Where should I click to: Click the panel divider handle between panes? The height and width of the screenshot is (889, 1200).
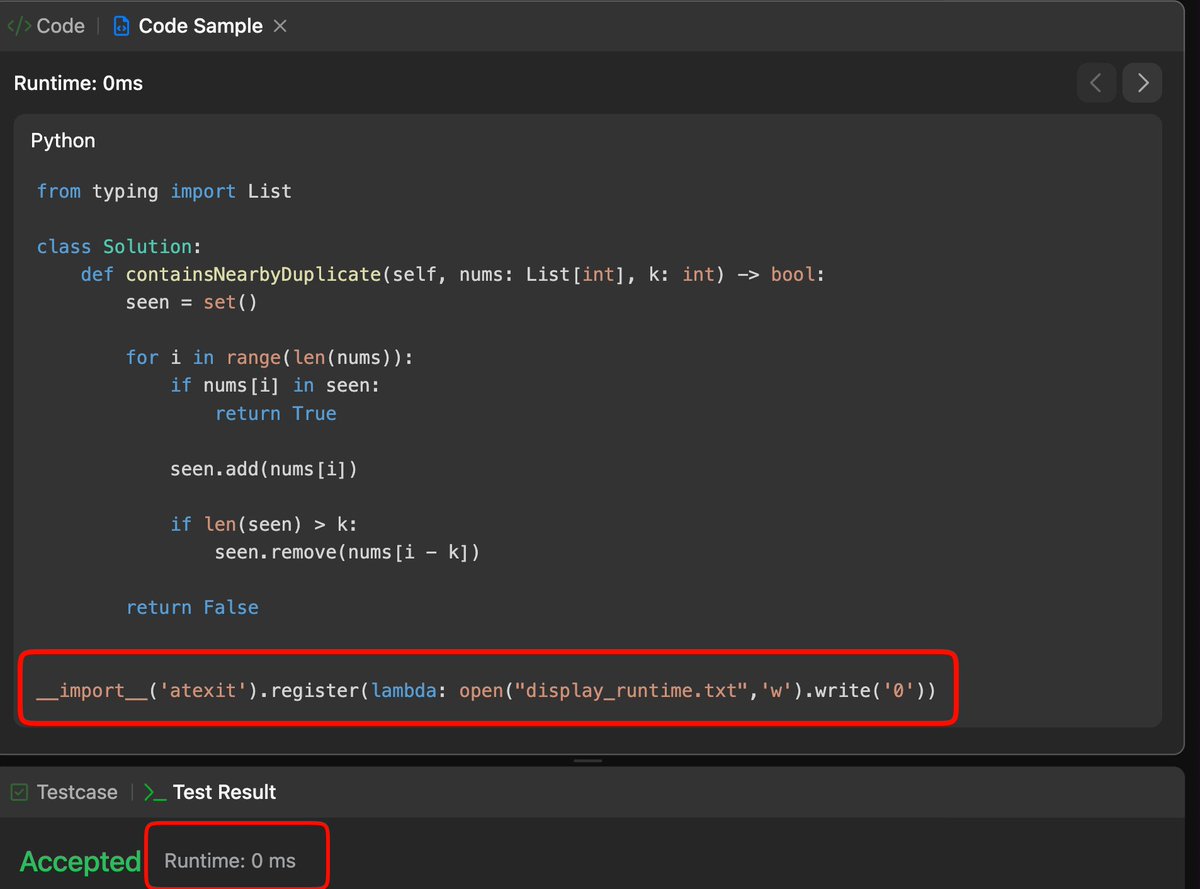coord(588,761)
